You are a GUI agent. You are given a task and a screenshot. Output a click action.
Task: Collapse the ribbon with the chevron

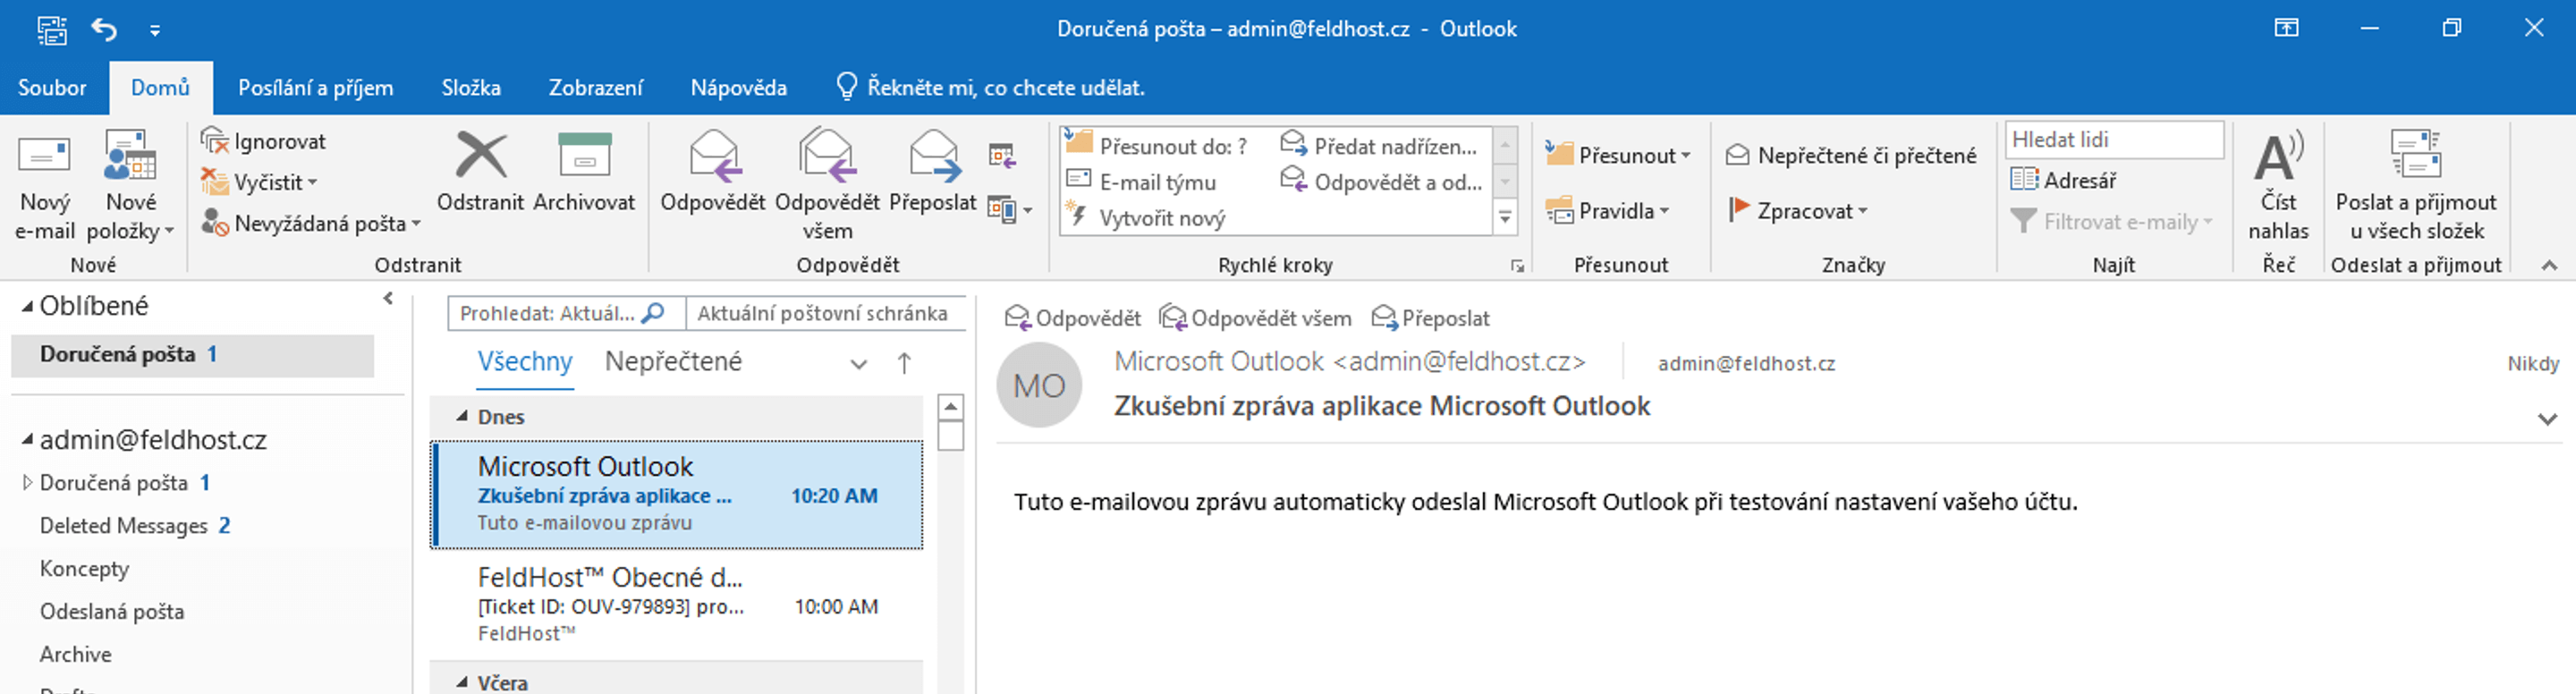coord(2549,265)
